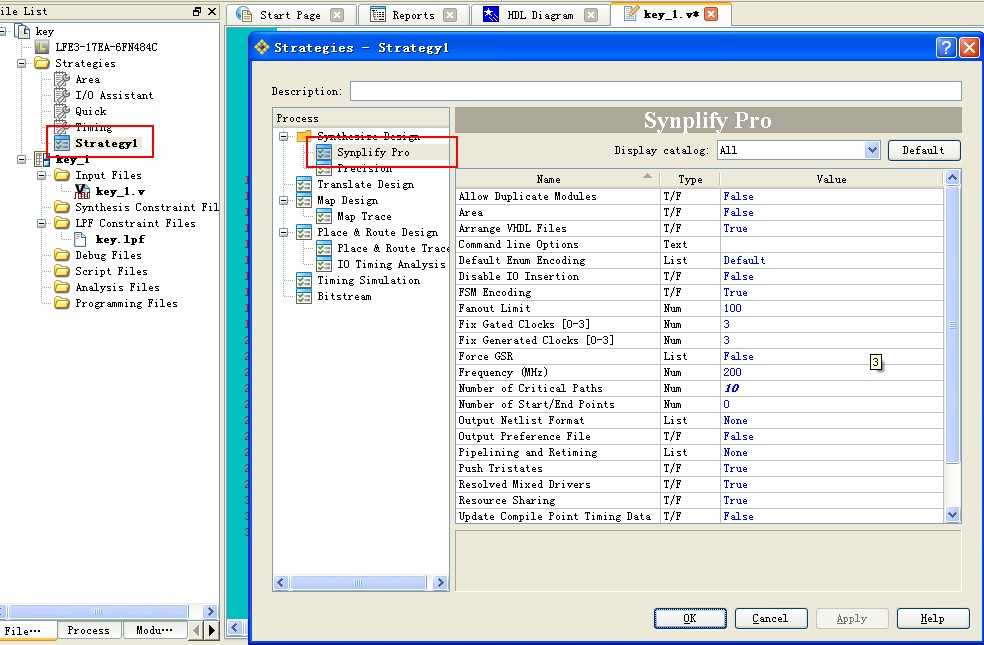The width and height of the screenshot is (984, 645).
Task: Click the key_1 implementation icon
Action: click(42, 159)
